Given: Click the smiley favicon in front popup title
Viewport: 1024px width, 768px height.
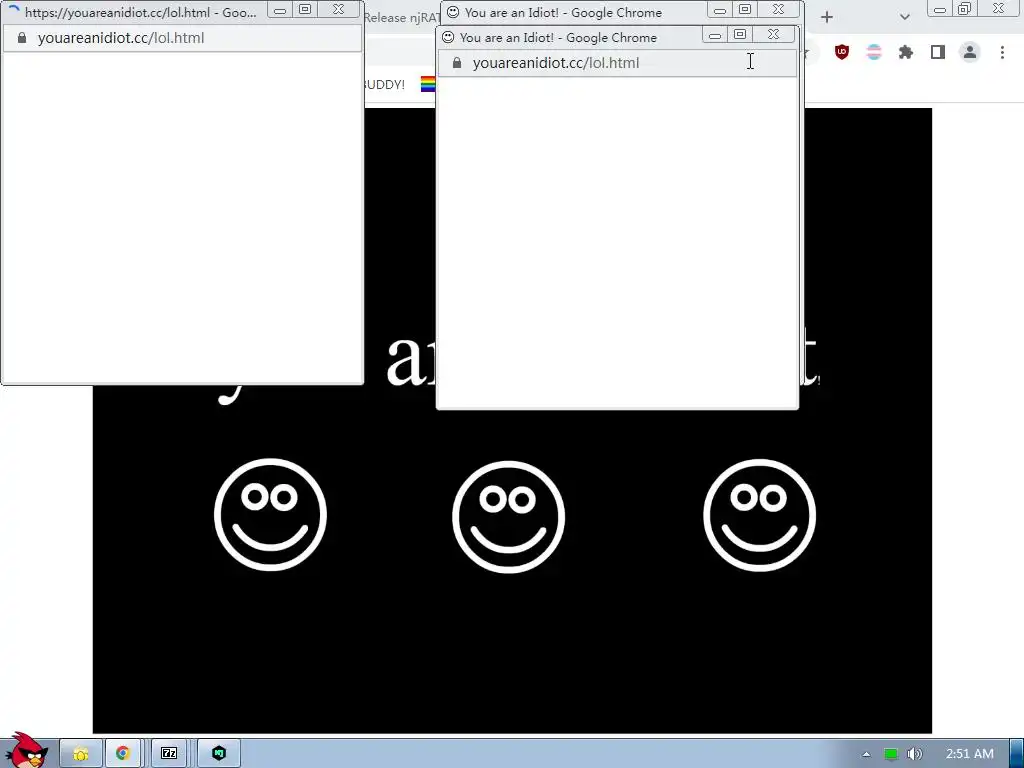Looking at the screenshot, I should 448,37.
